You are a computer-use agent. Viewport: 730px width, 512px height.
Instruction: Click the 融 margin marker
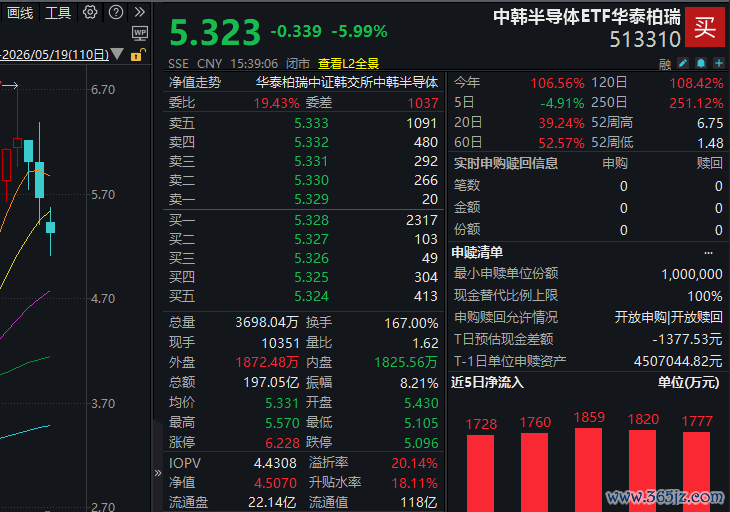pos(665,64)
